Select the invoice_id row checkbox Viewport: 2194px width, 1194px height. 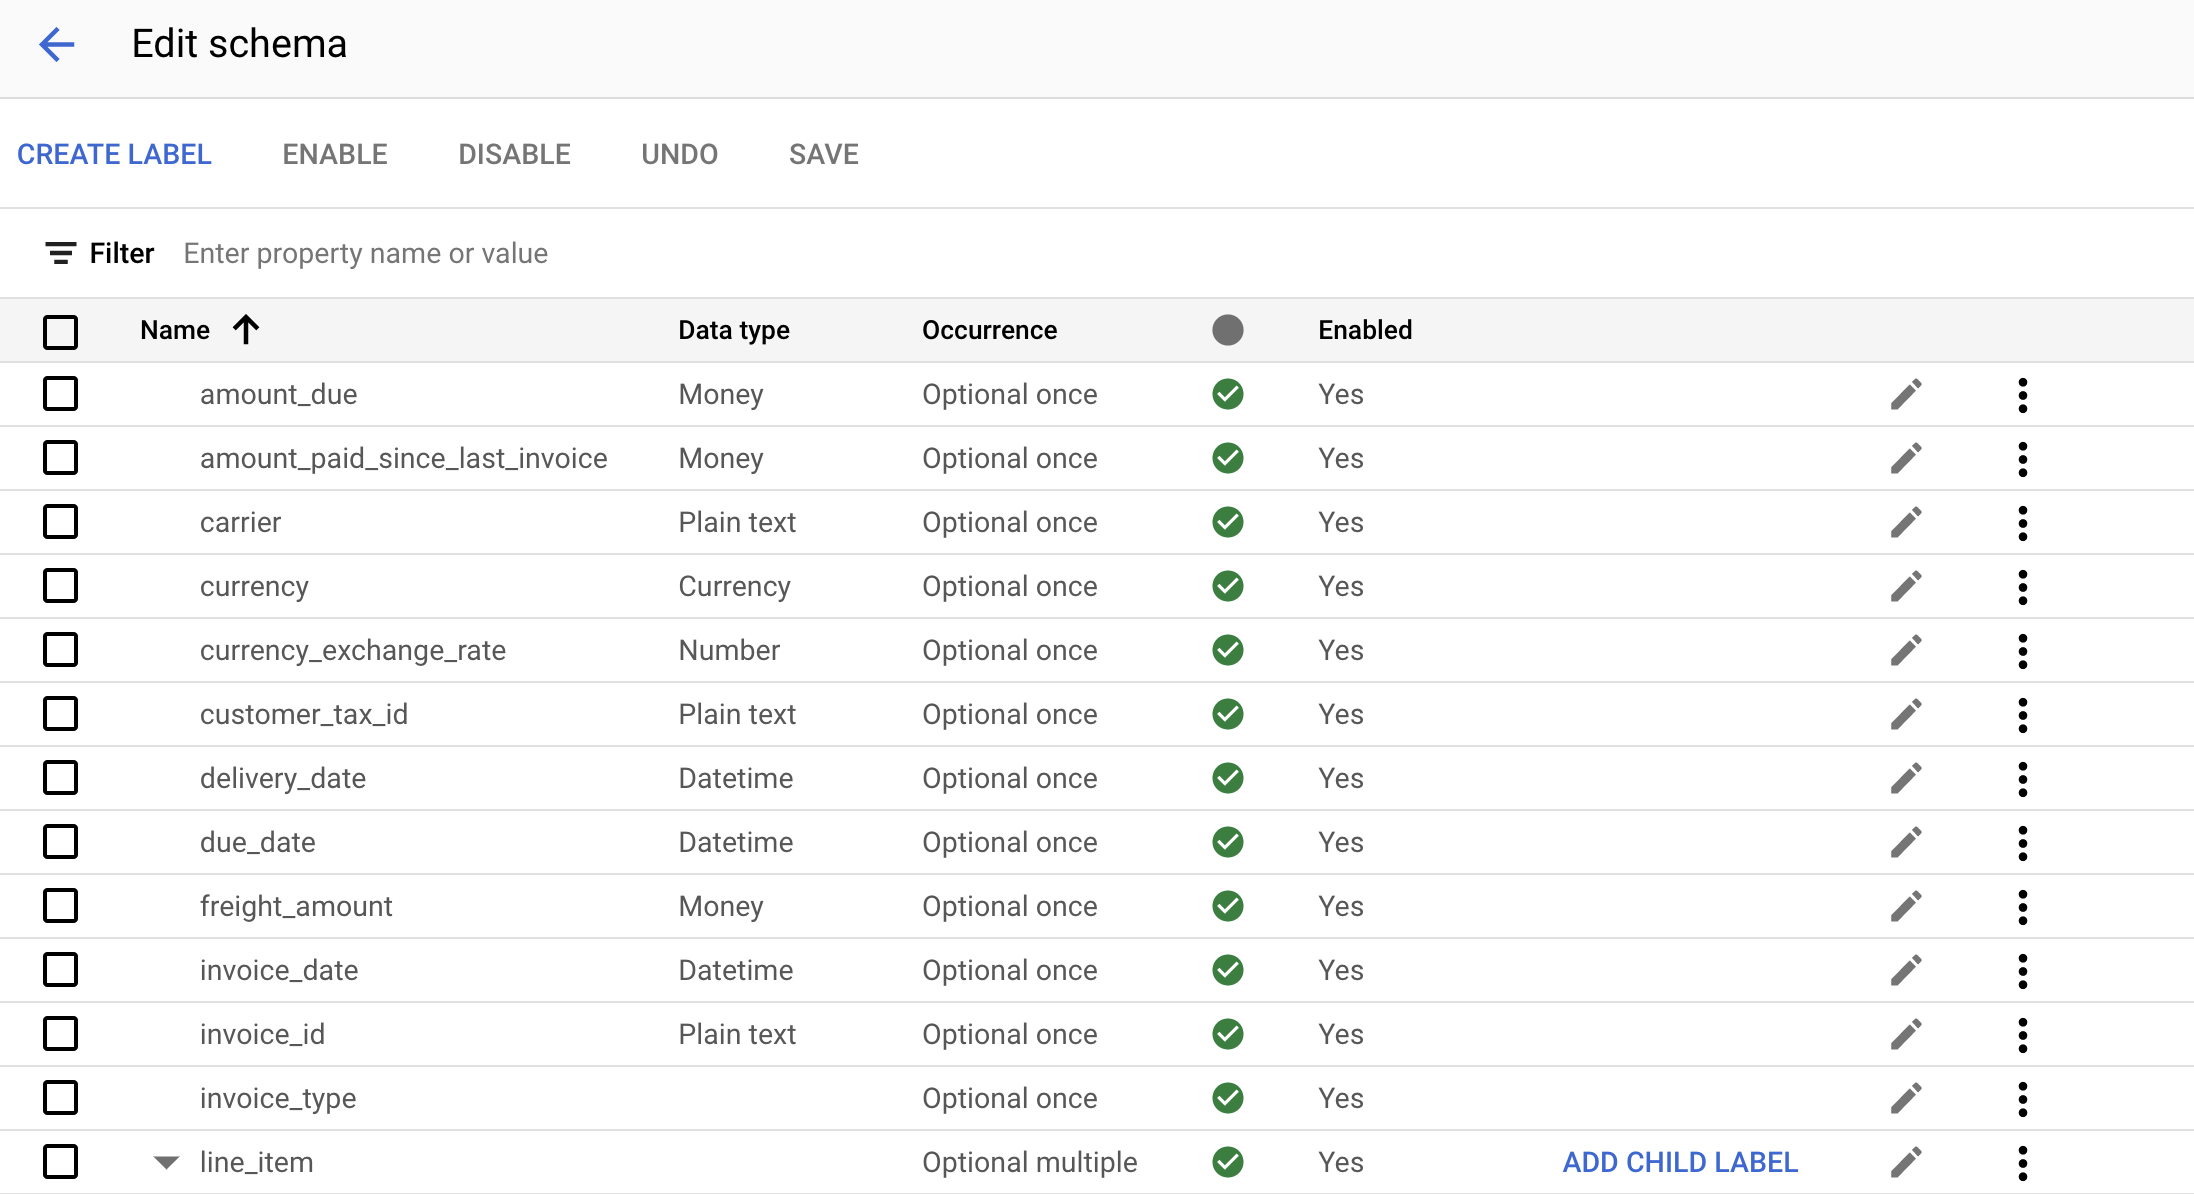click(x=60, y=1034)
